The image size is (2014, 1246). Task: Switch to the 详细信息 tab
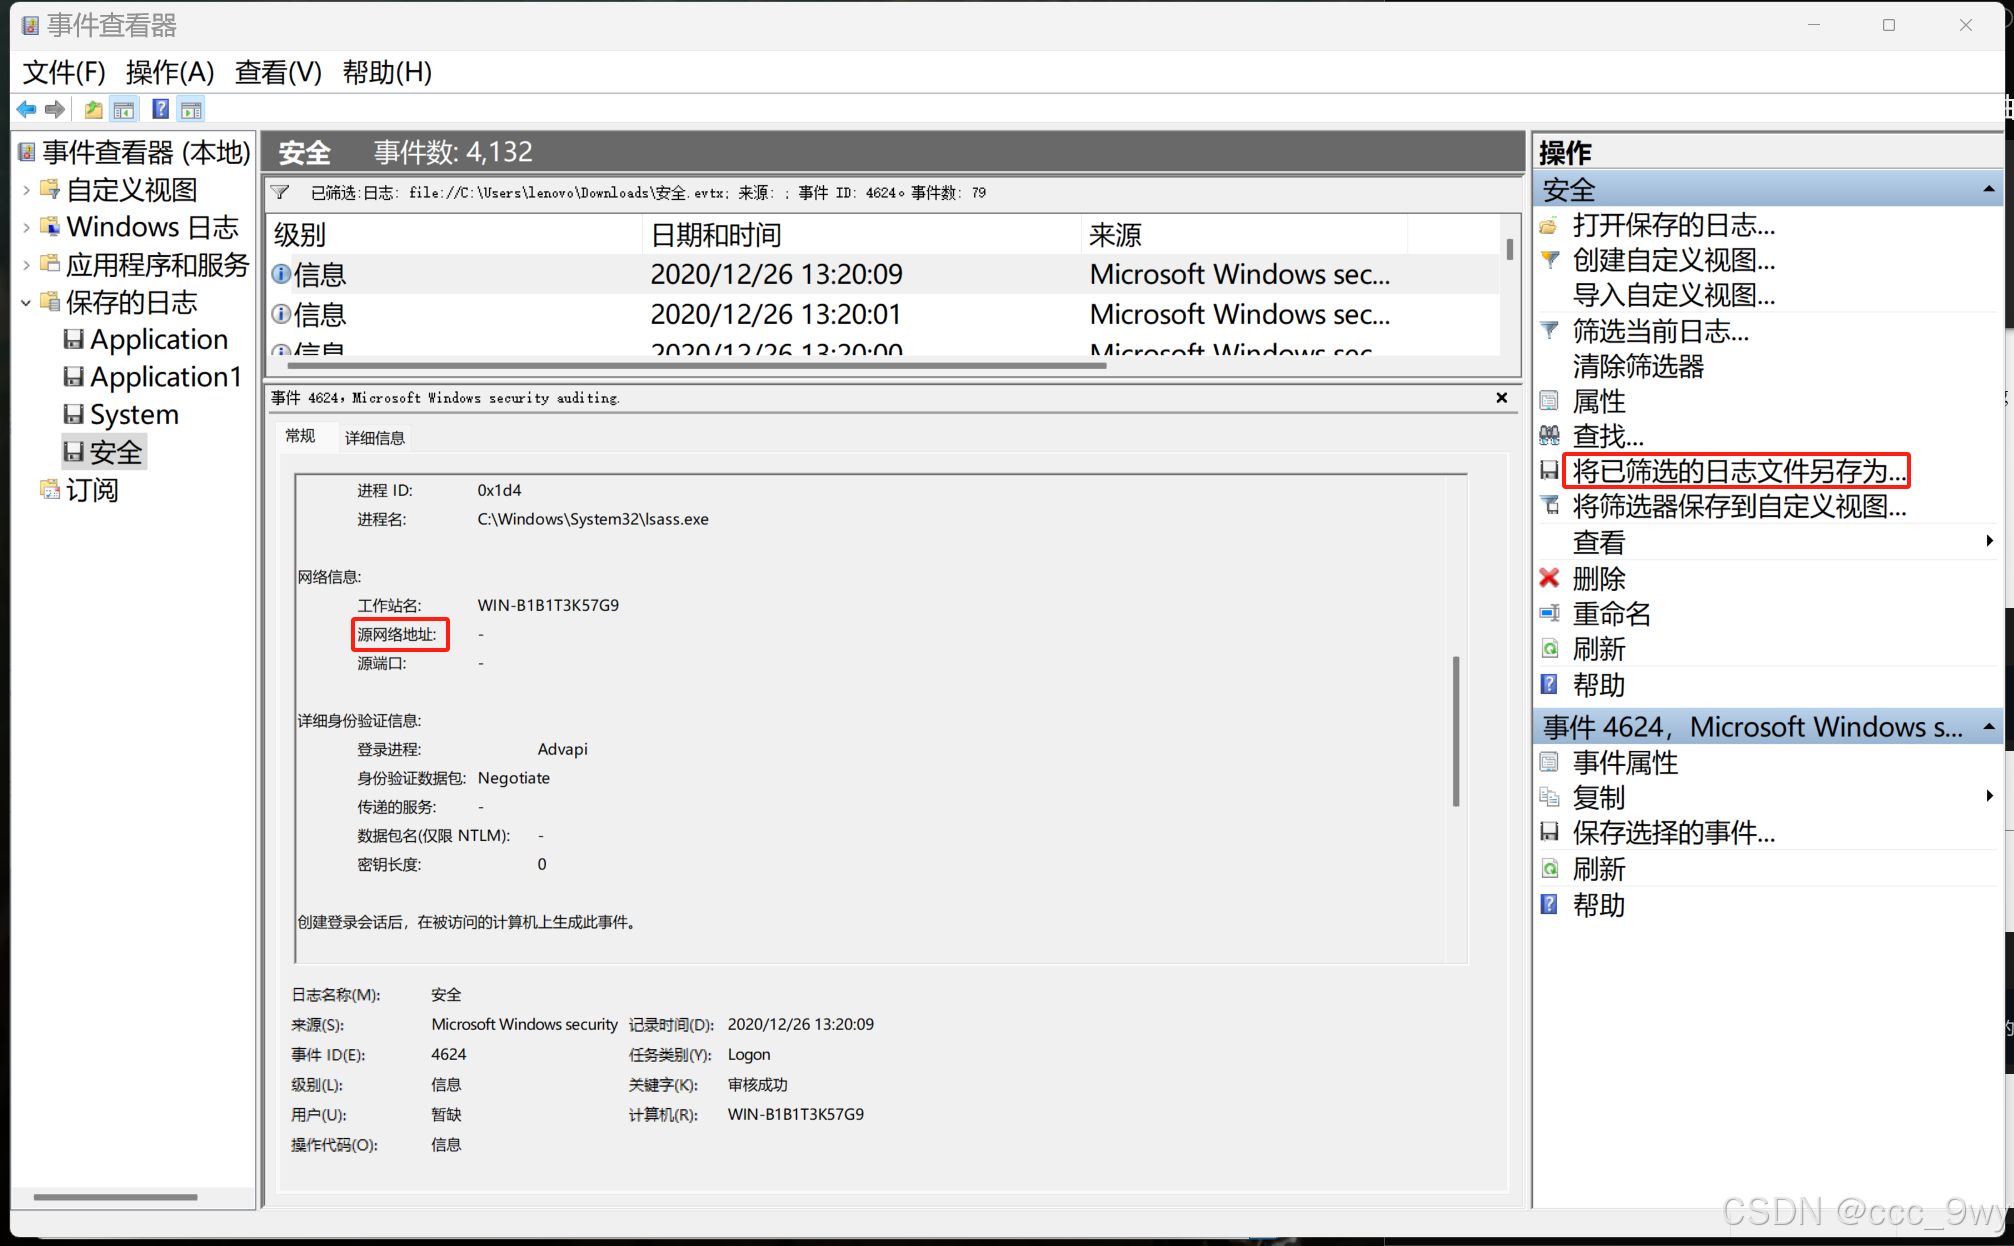tap(374, 438)
